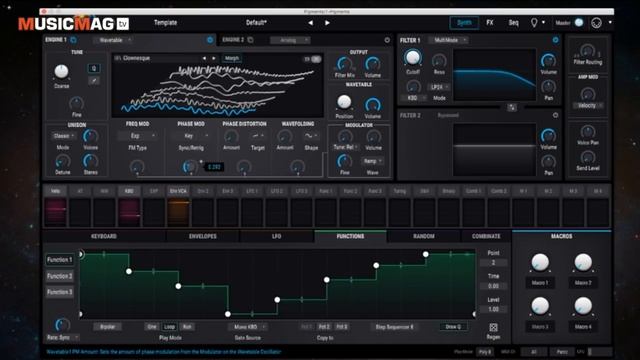Viewport: 640px width, 360px height.
Task: Load previous preset arrow
Action: tap(311, 23)
